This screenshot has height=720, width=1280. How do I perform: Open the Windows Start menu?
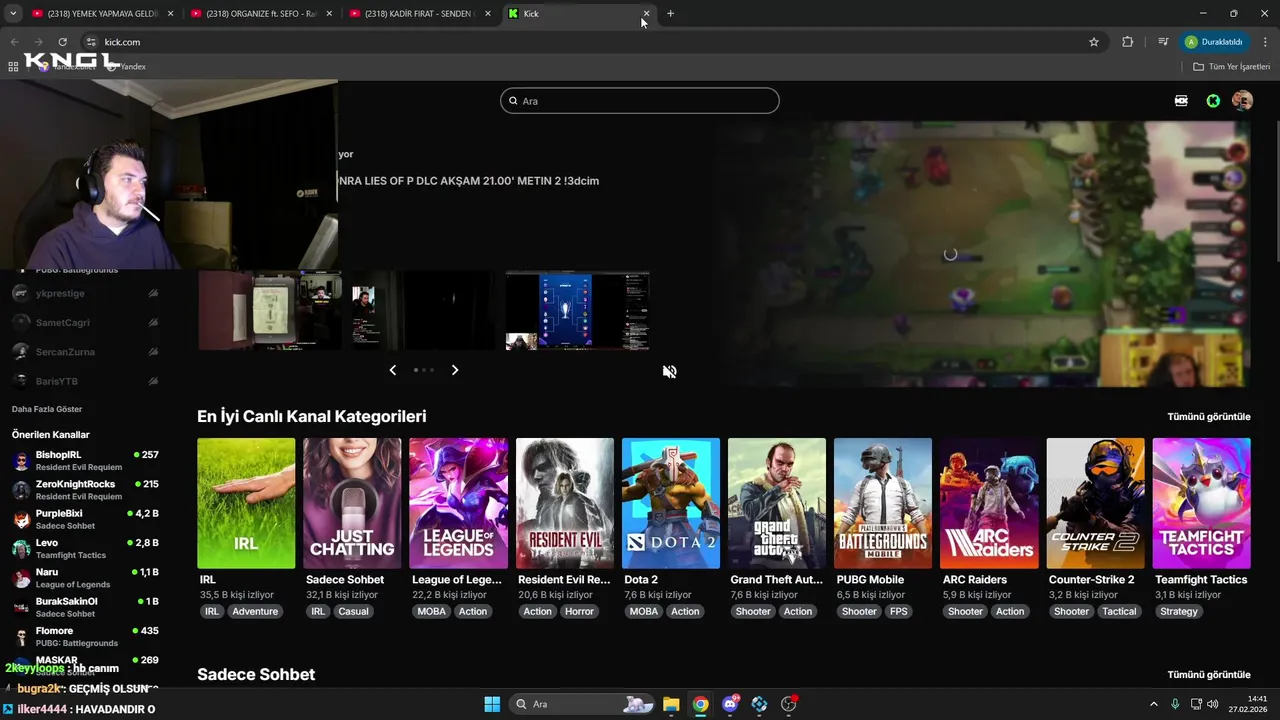[492, 704]
